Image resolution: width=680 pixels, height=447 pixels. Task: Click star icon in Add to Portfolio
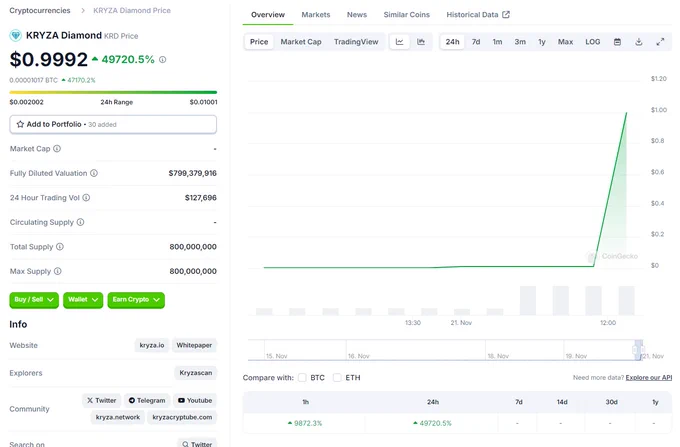coord(20,124)
